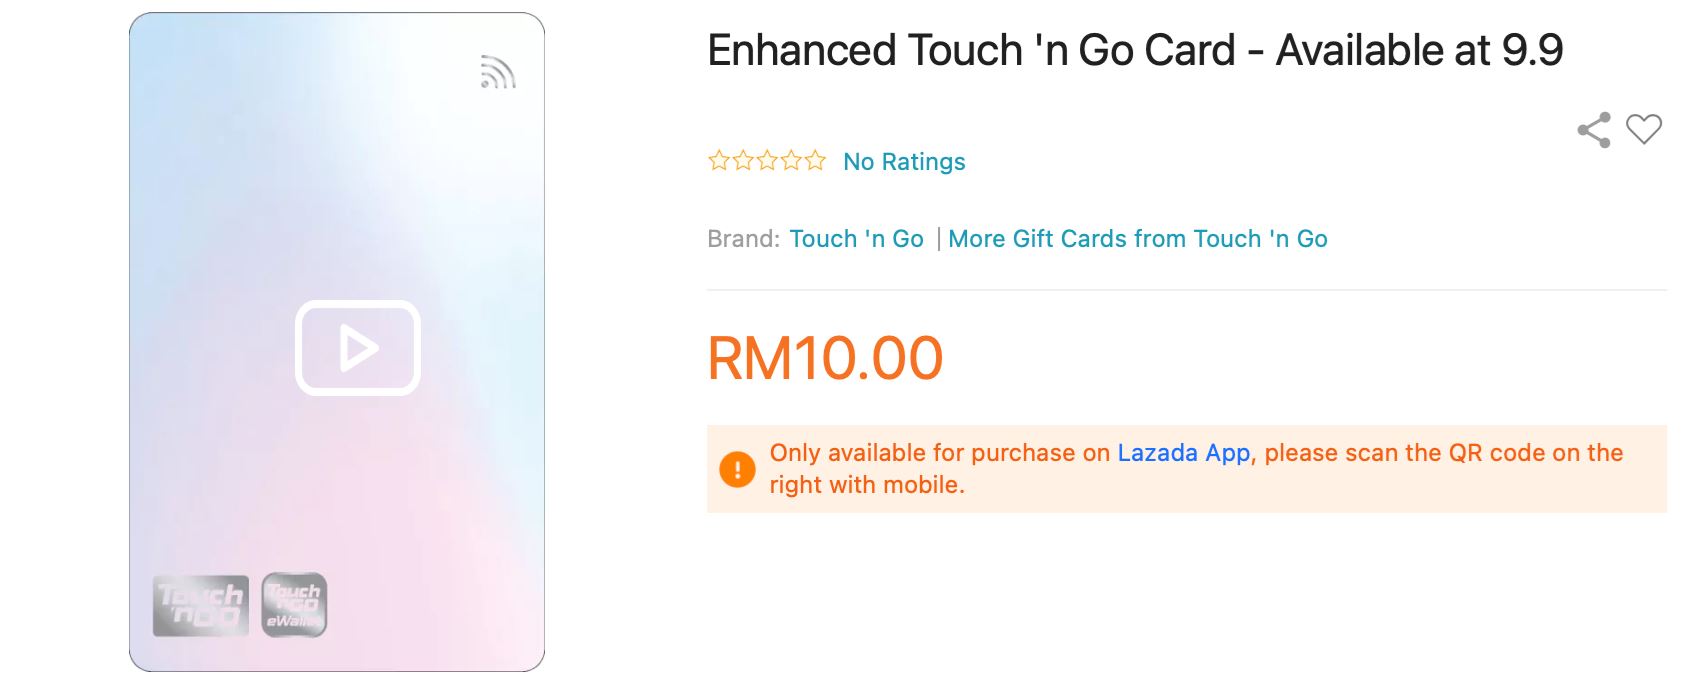Click the first rating star
Image resolution: width=1700 pixels, height=690 pixels.
click(x=718, y=161)
